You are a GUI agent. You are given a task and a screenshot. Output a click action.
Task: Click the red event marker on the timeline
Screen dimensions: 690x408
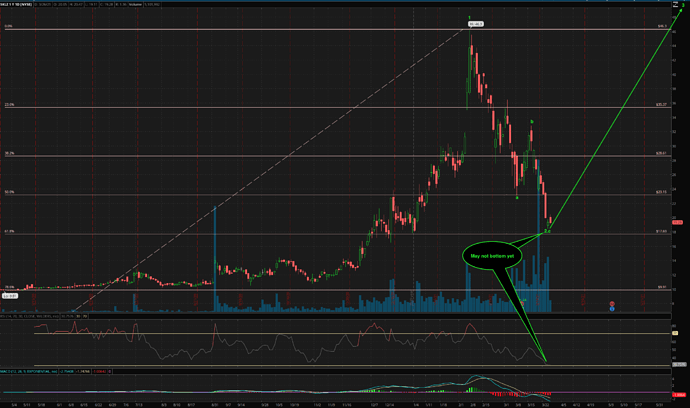point(612,303)
